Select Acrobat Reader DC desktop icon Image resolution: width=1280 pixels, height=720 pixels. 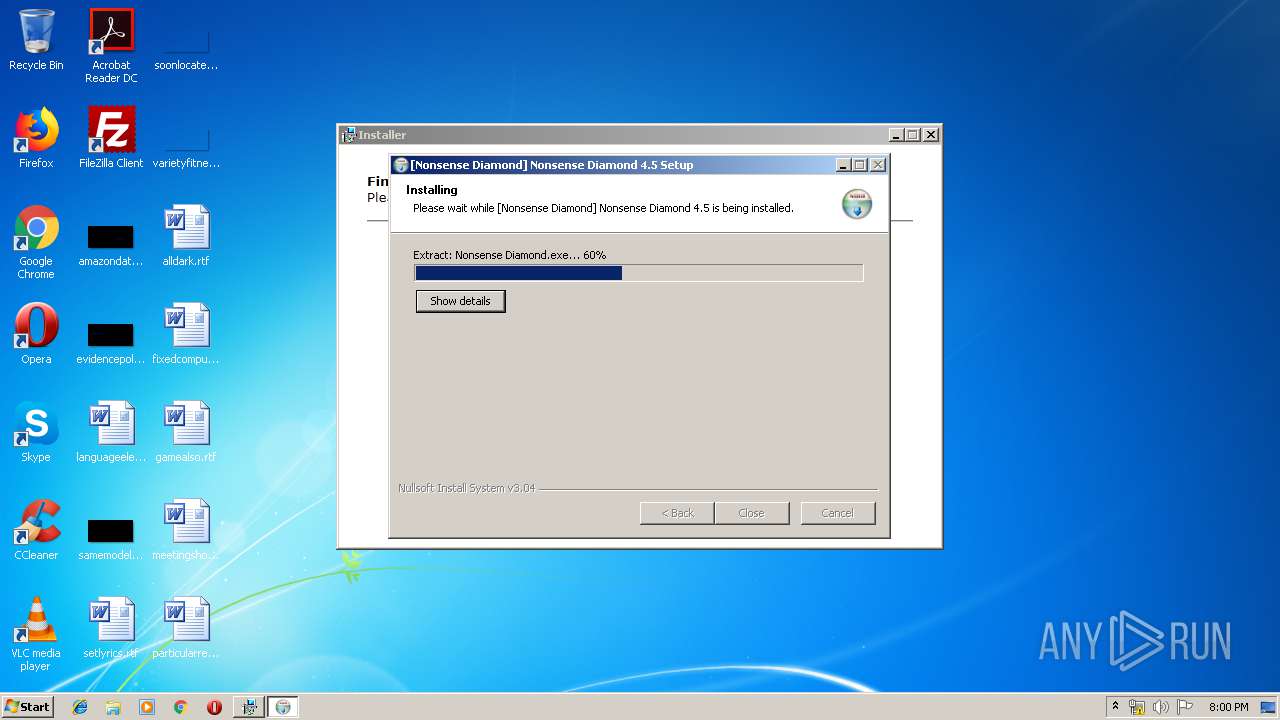(111, 46)
